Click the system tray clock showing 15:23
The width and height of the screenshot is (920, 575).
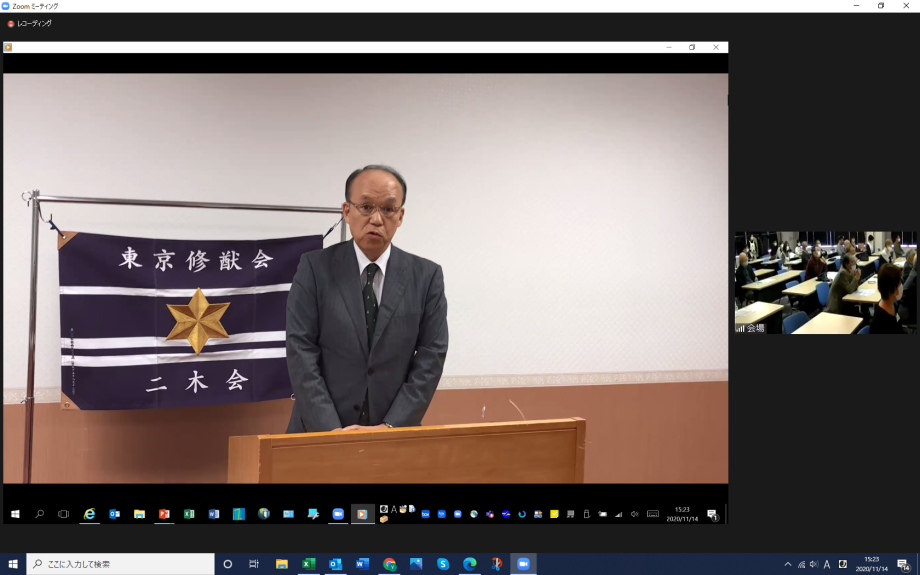[x=871, y=564]
